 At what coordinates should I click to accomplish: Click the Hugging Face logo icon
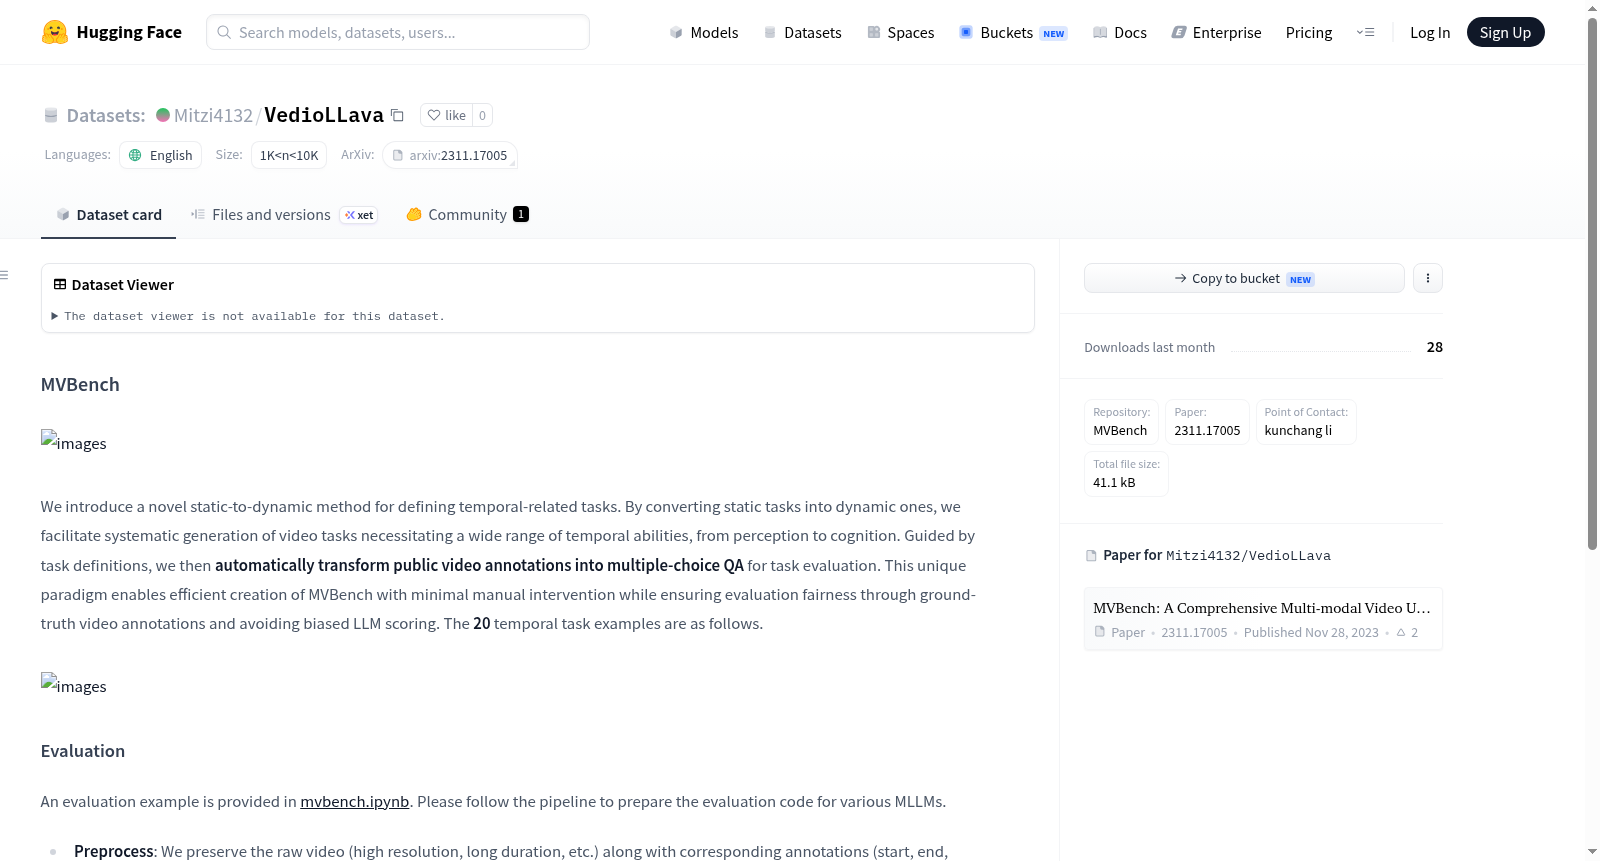pos(55,32)
